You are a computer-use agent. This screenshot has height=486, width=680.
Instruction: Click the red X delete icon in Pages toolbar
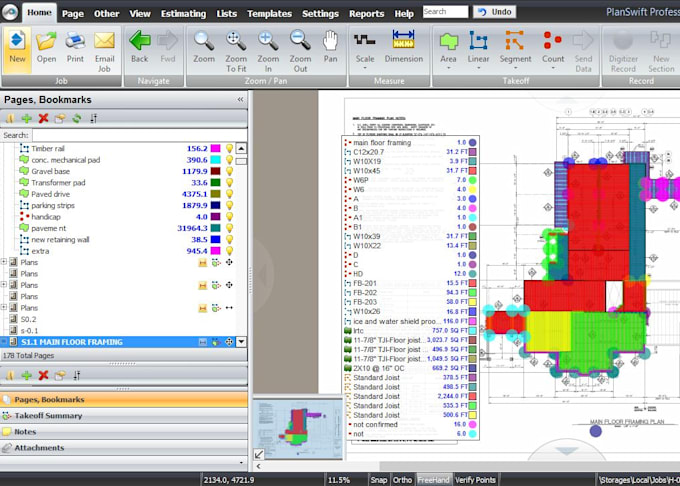click(x=43, y=118)
